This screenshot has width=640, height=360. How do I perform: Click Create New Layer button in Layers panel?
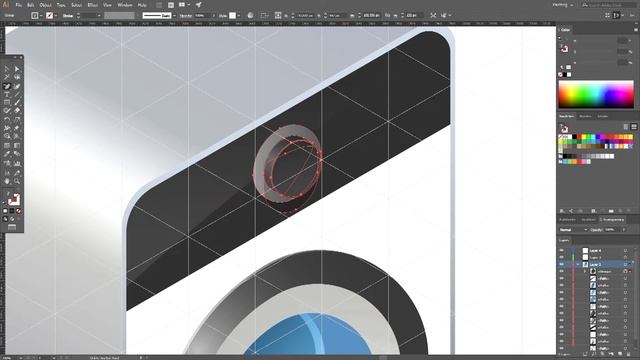tap(620, 354)
